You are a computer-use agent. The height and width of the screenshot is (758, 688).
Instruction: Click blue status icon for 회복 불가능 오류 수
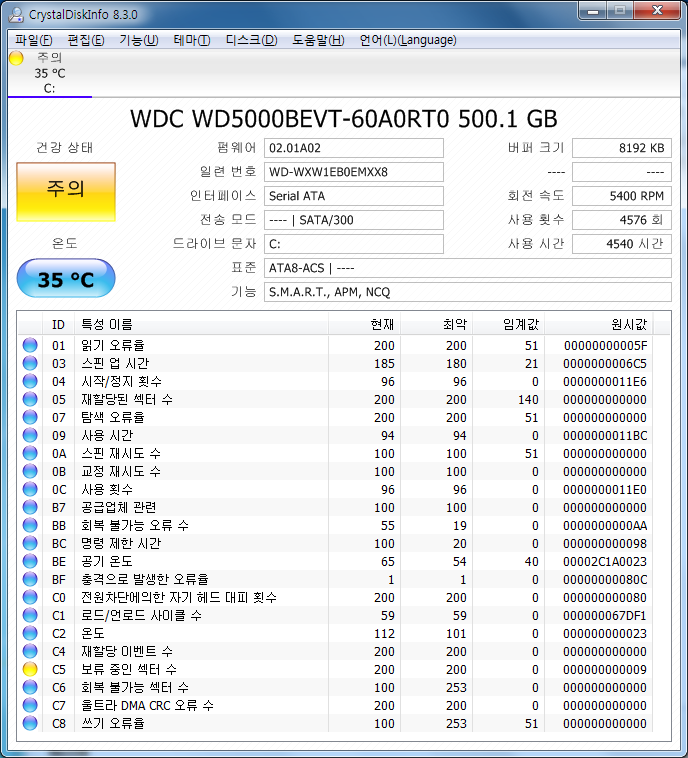(30, 525)
